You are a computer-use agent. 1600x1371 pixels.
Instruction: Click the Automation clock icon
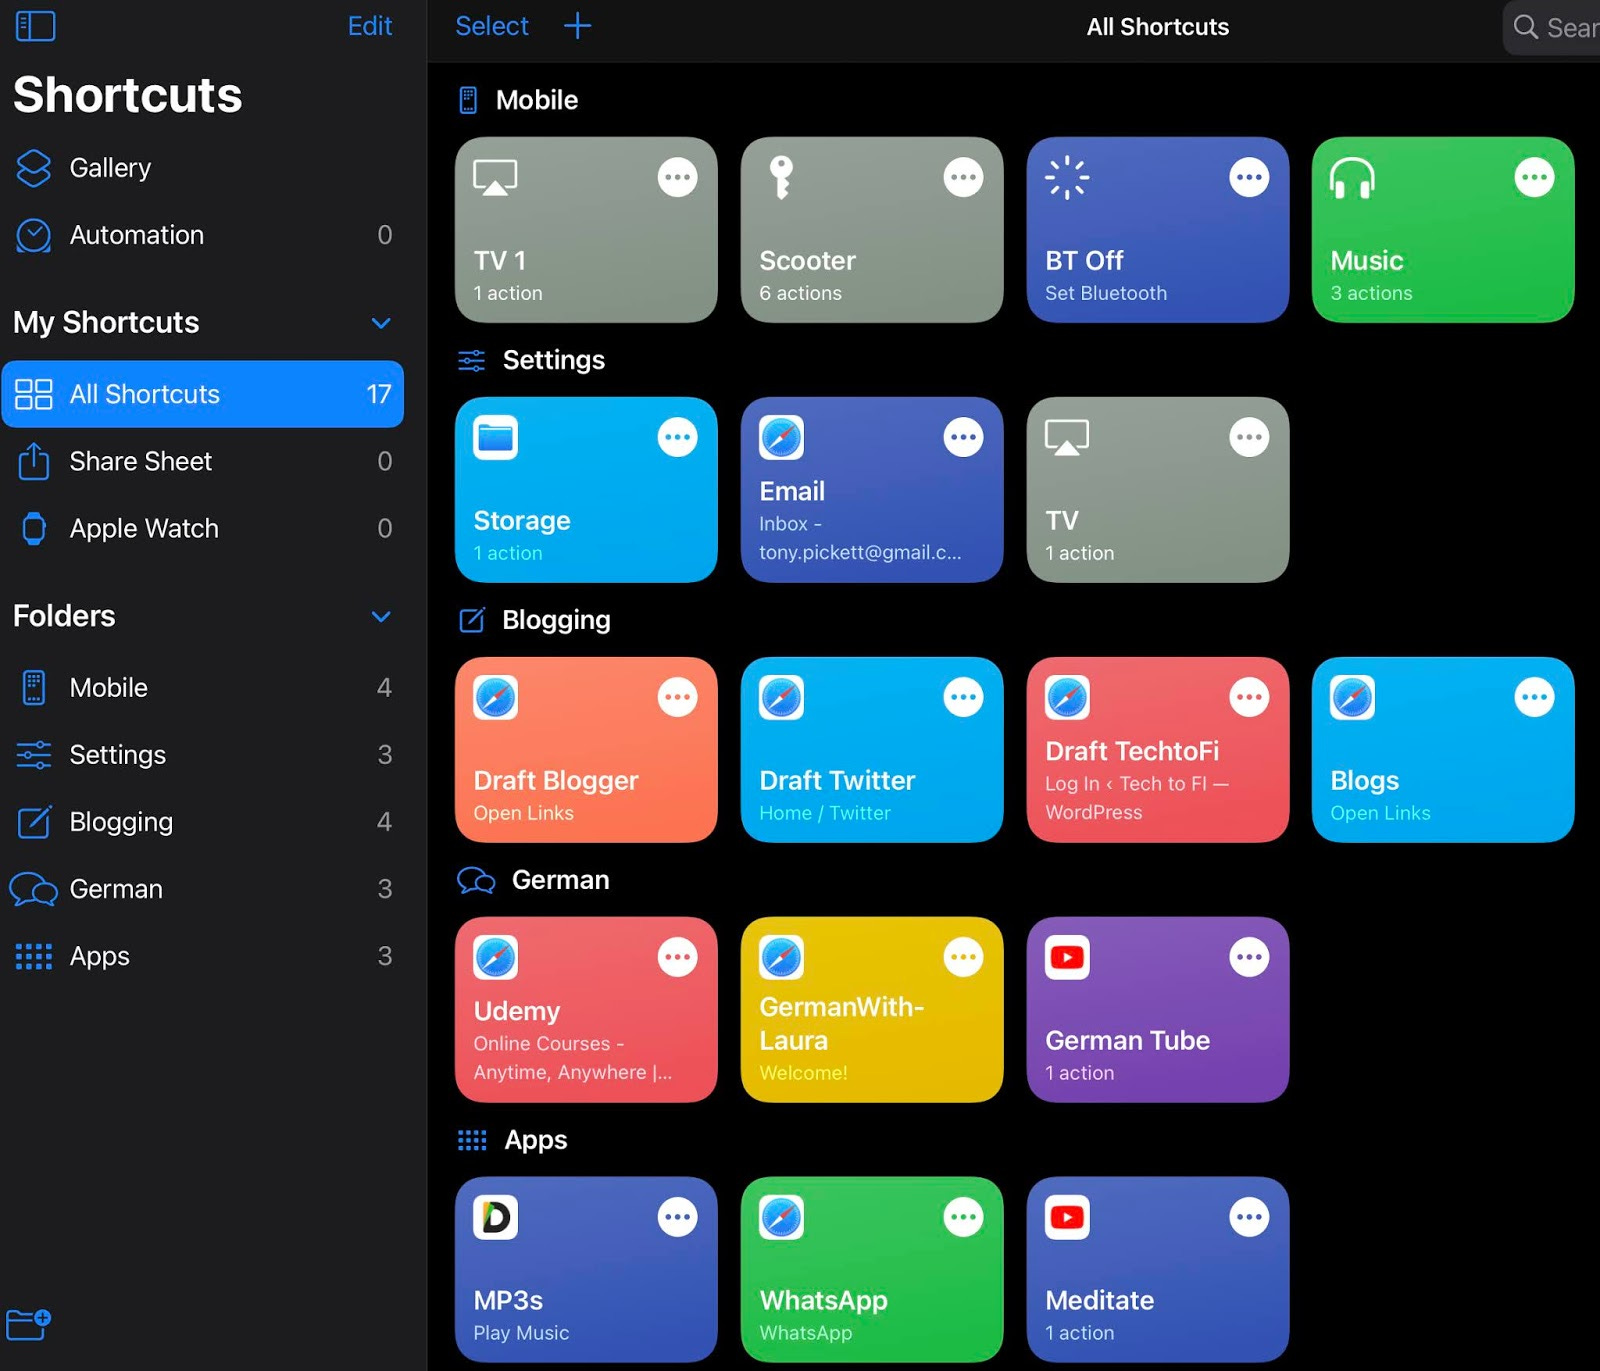[34, 235]
